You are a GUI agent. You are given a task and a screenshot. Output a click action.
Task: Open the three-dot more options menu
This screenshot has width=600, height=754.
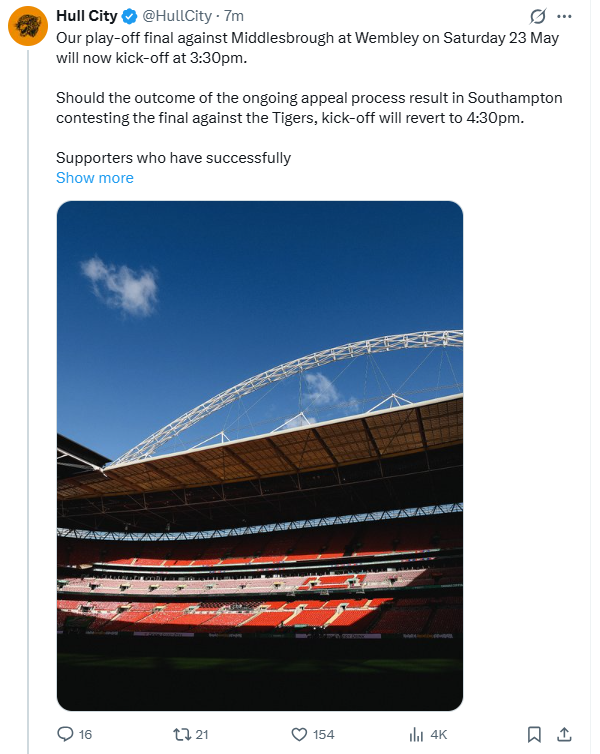(564, 16)
